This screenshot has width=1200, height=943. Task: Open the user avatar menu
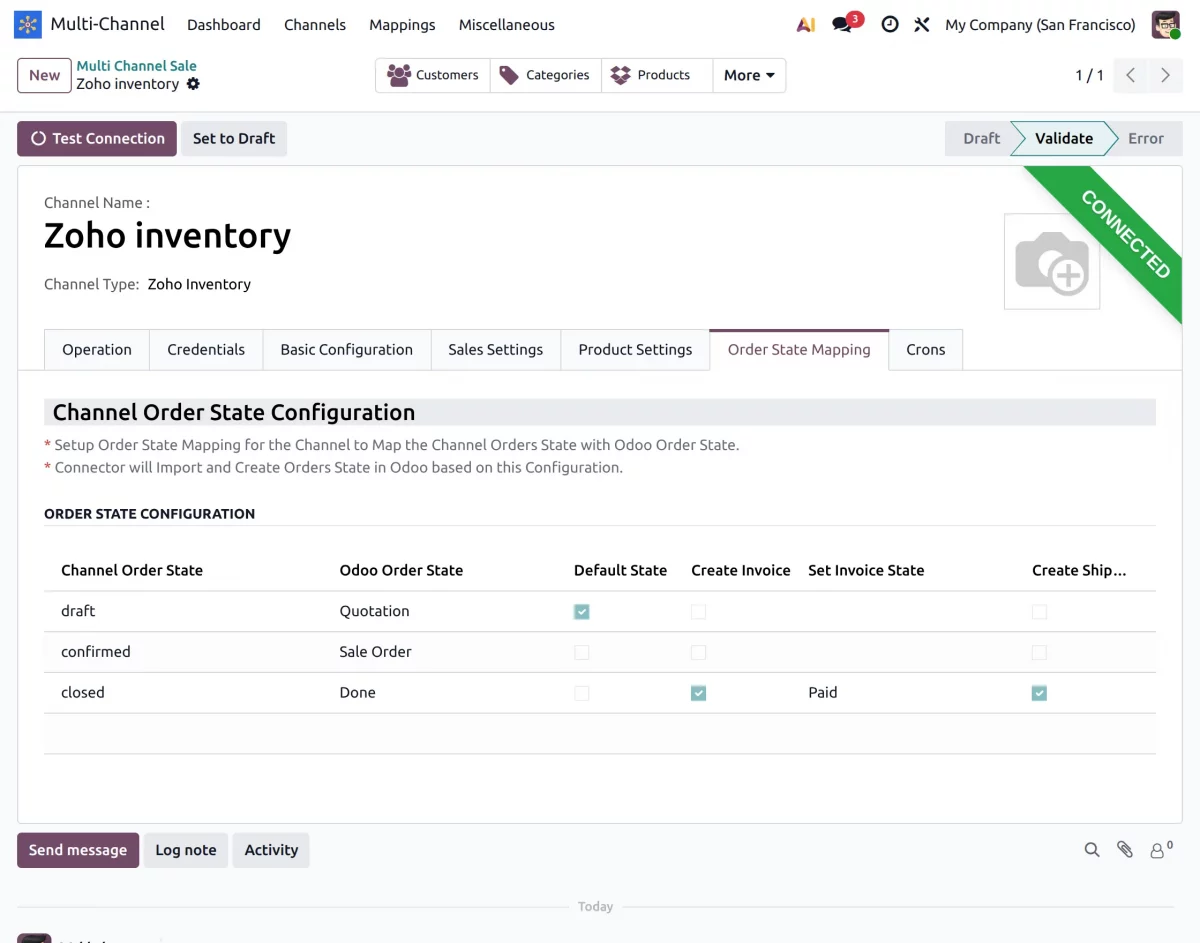(x=1165, y=25)
